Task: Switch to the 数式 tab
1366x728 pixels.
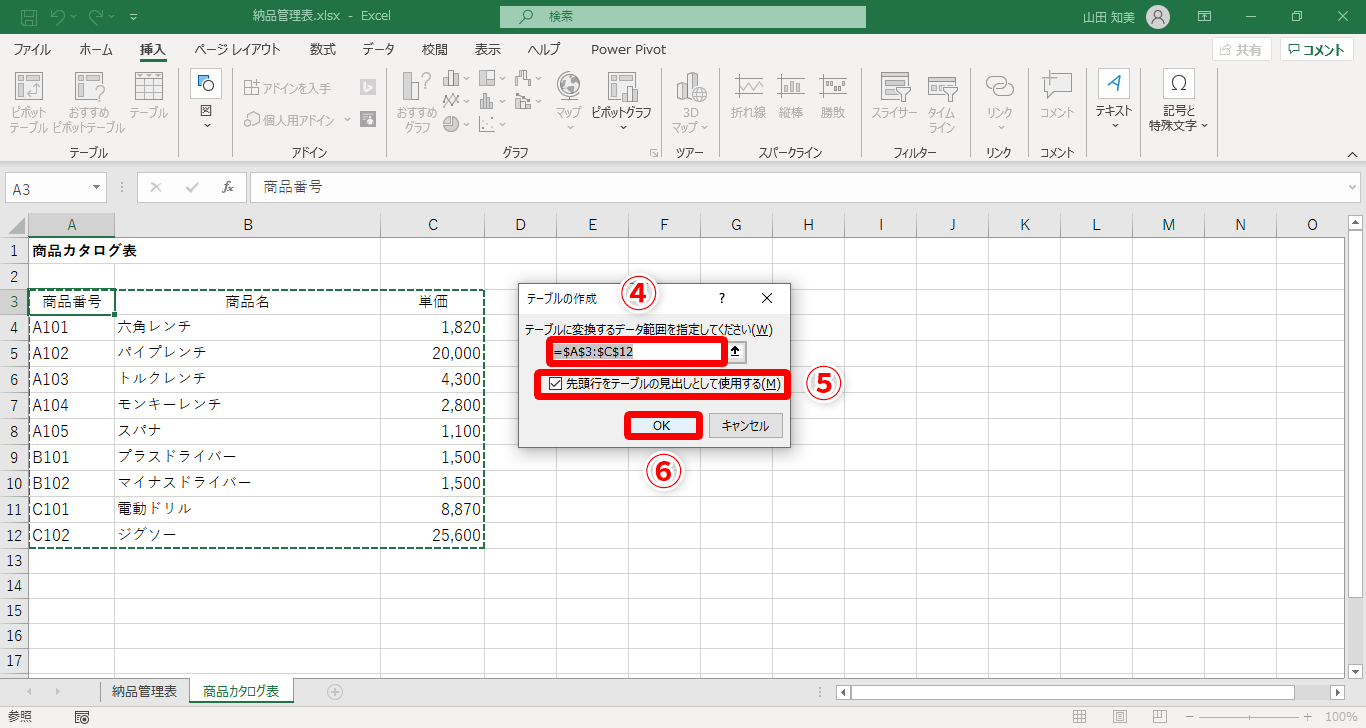Action: pyautogui.click(x=323, y=49)
